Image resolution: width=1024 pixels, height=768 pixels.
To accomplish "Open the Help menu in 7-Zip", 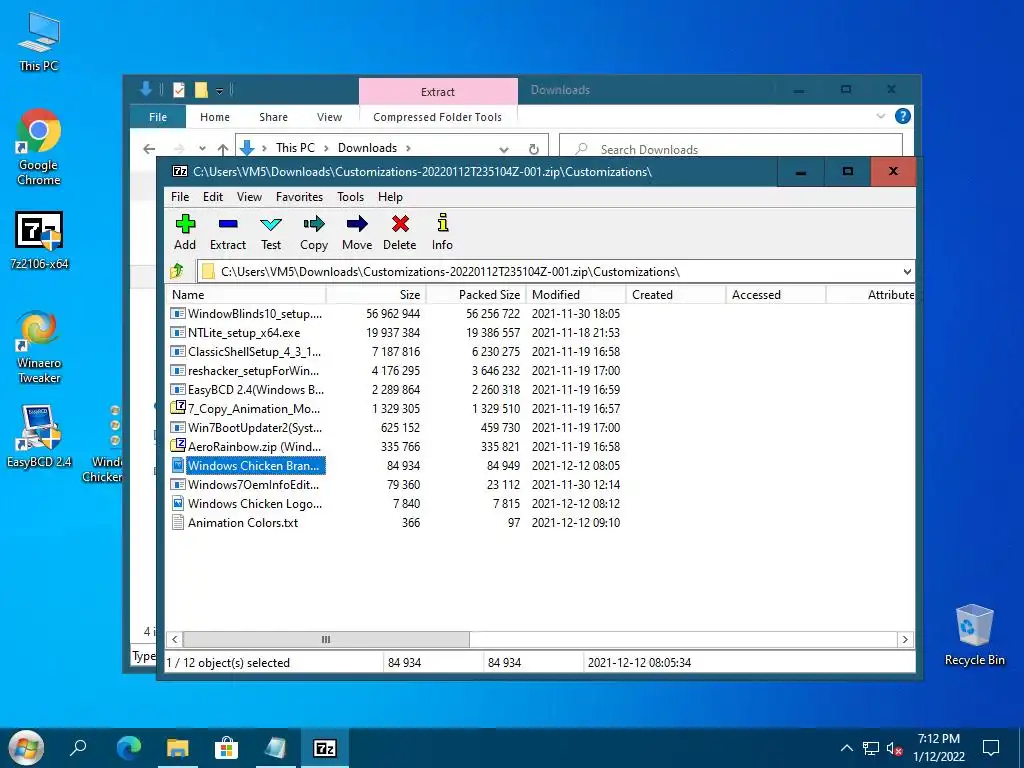I will [390, 197].
